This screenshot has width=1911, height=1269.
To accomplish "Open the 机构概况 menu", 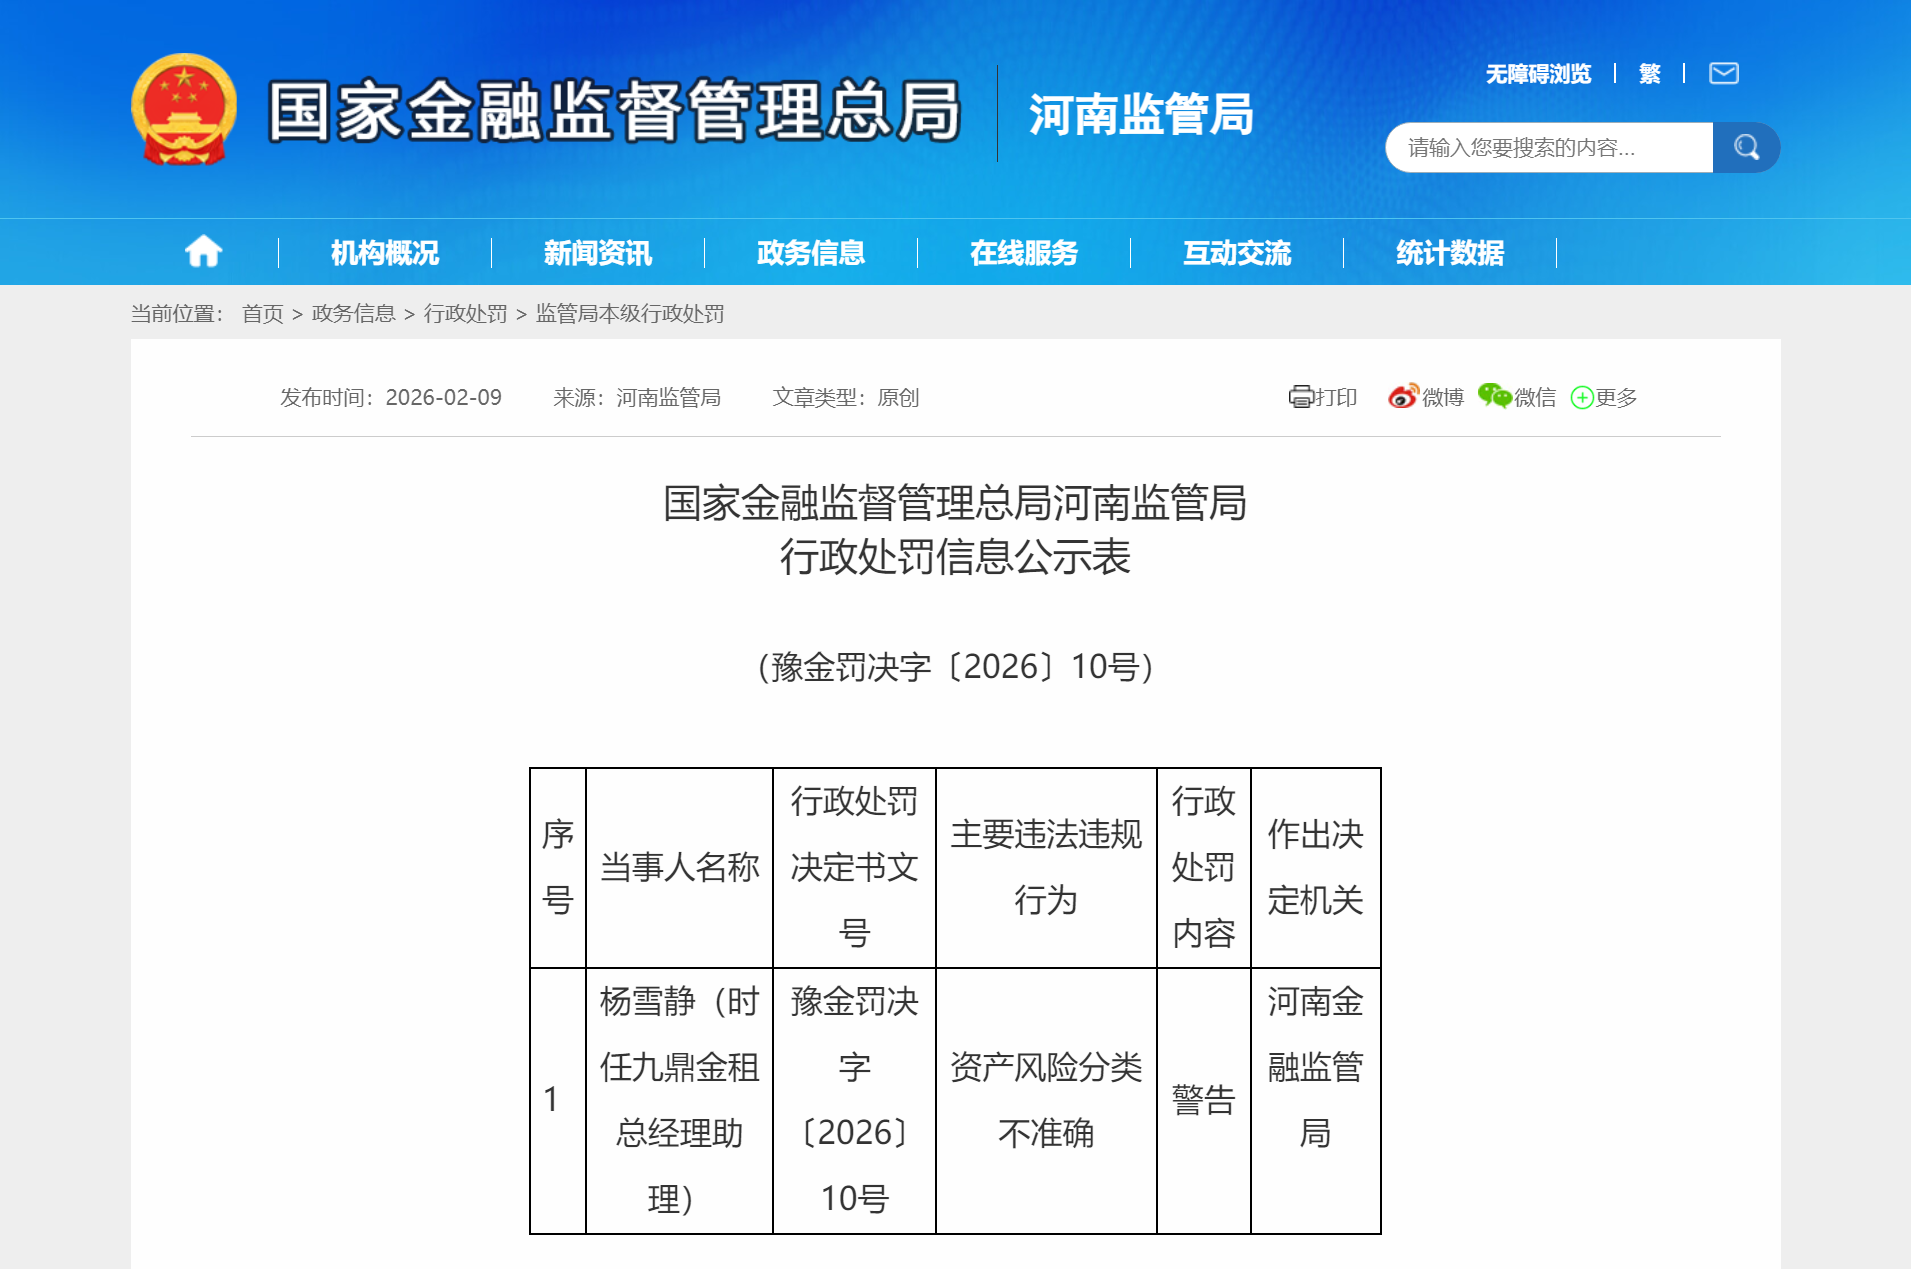I will tap(385, 253).
